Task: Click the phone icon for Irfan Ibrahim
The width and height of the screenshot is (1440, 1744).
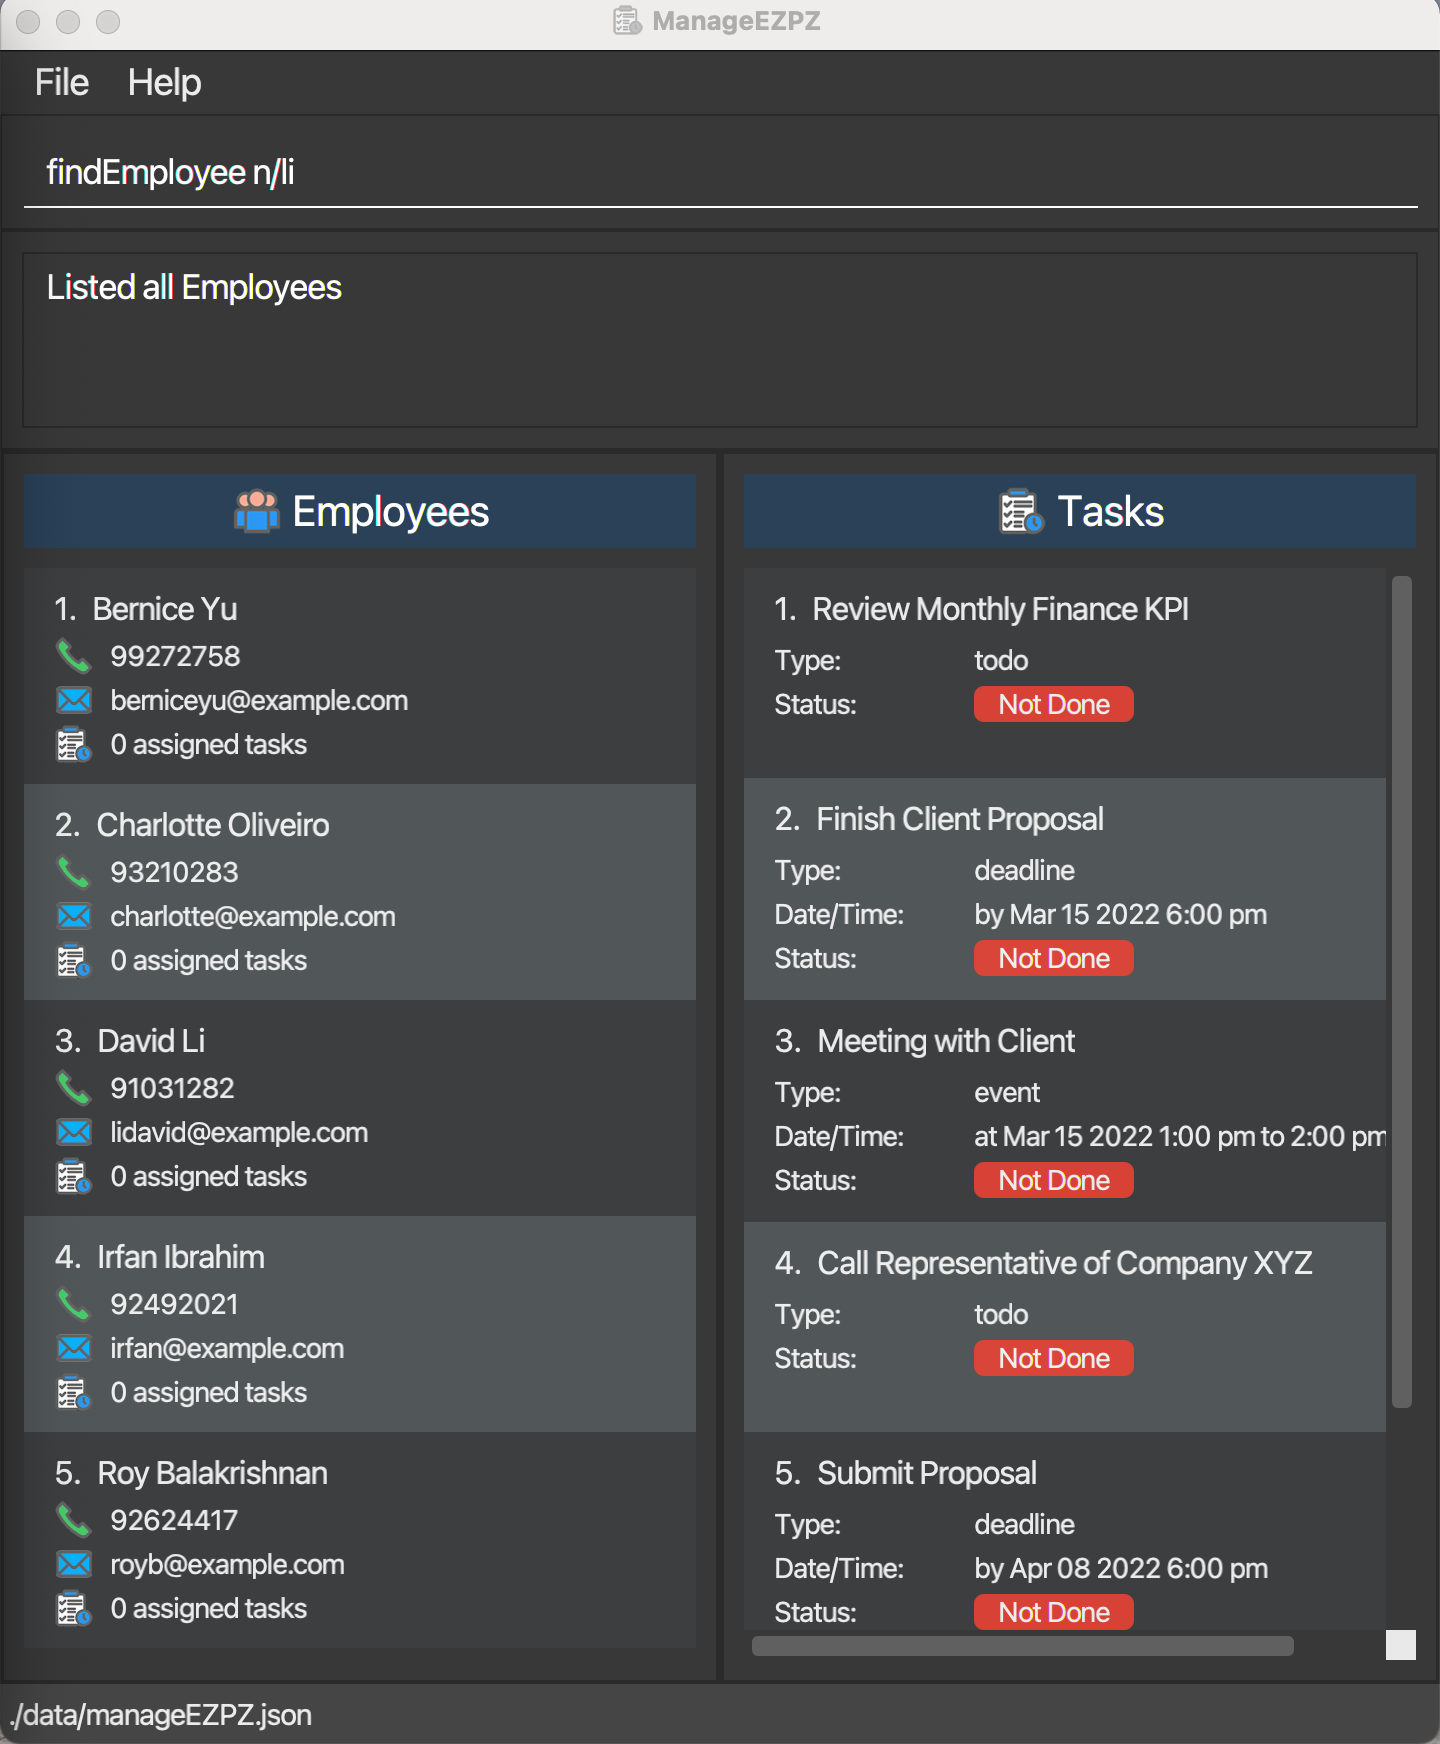Action: click(x=74, y=1304)
